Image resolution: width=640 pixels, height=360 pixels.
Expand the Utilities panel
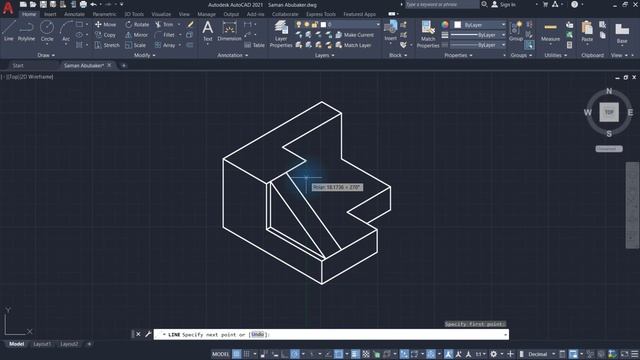556,55
